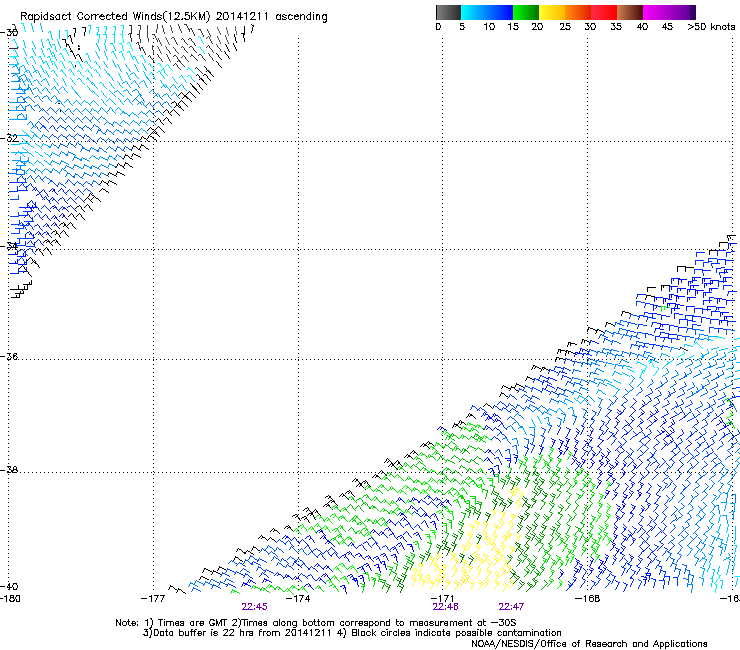Click the purple 45-50 knots legend segment

click(x=682, y=12)
